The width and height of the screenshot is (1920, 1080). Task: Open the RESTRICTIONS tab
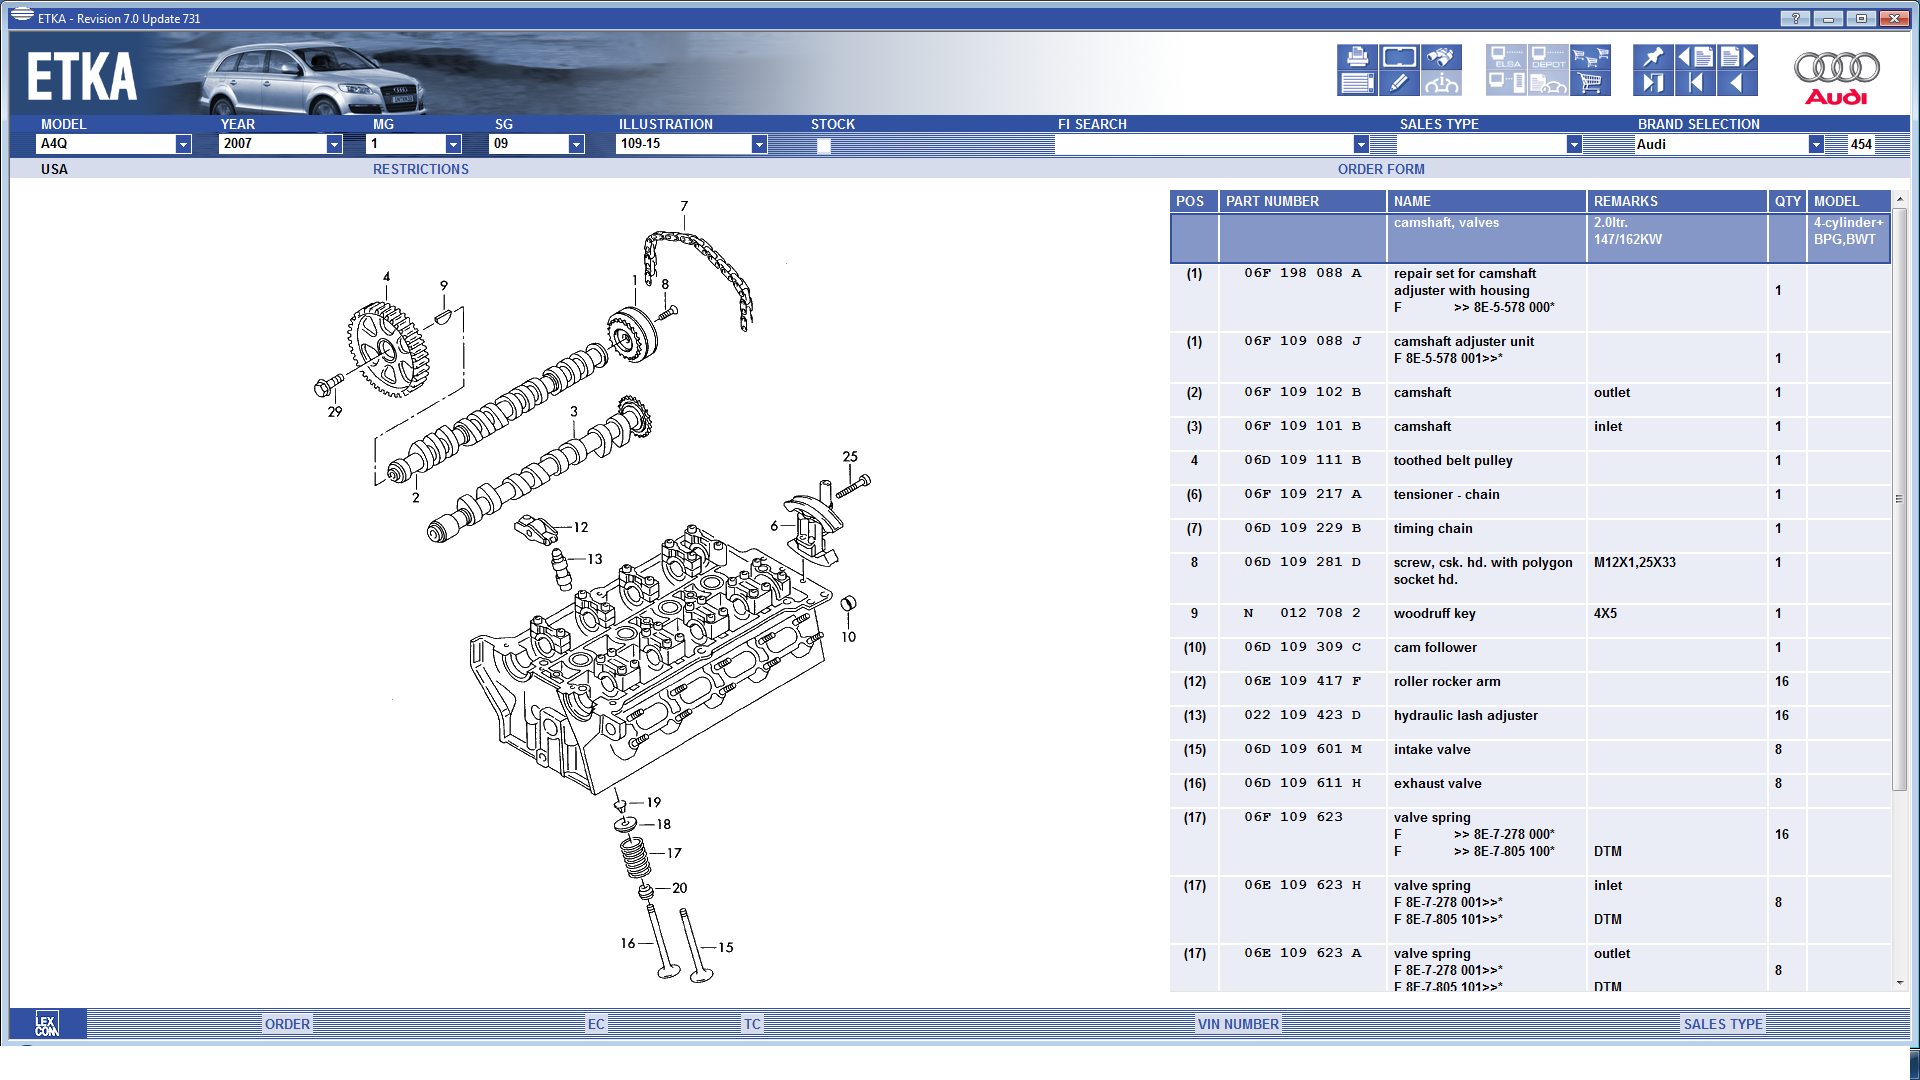pos(421,169)
